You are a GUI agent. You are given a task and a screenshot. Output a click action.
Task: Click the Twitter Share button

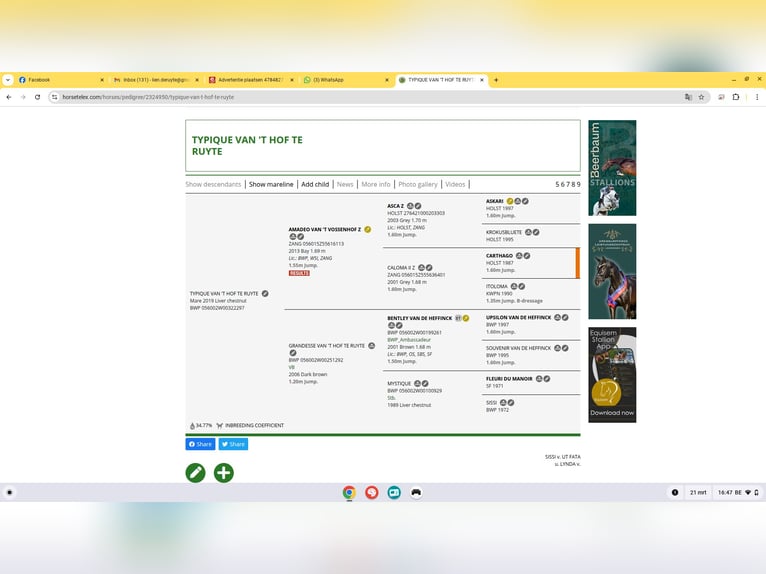(233, 444)
